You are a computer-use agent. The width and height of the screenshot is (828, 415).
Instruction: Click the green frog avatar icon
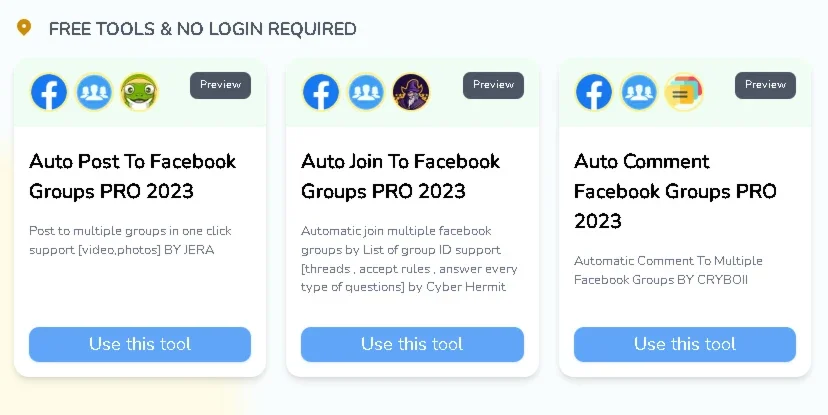pos(139,92)
